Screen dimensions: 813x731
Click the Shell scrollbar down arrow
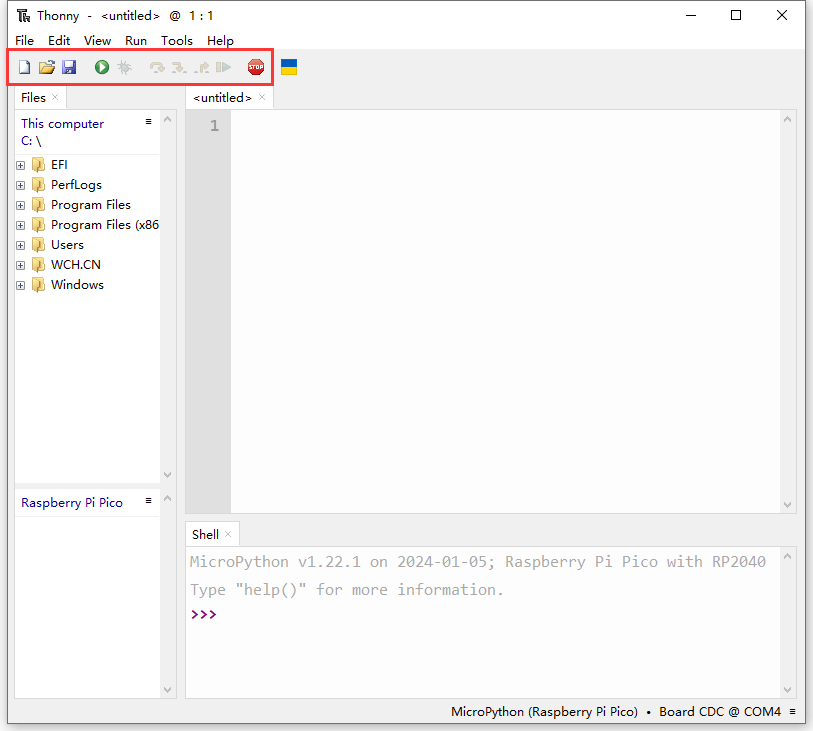point(788,690)
